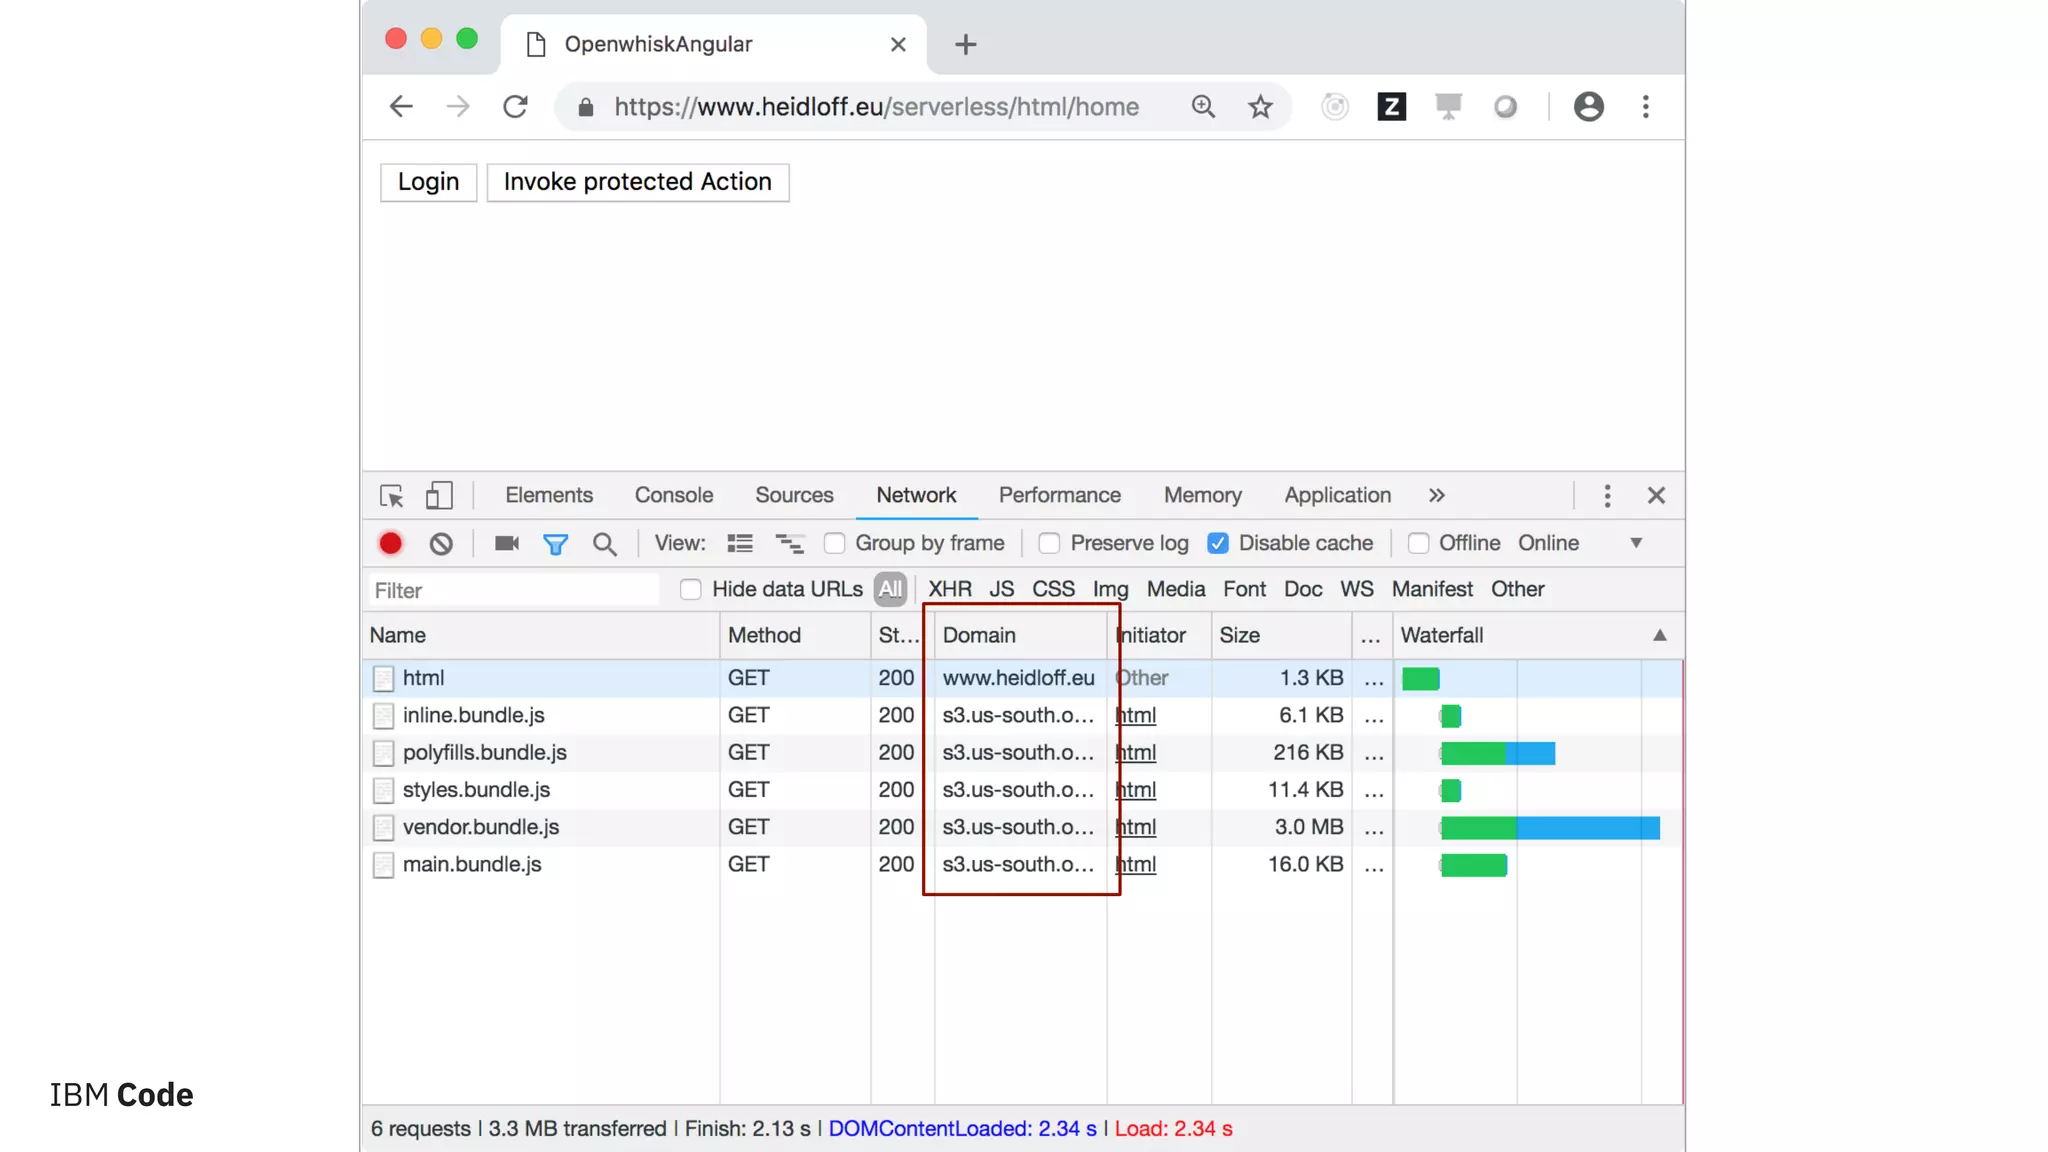
Task: Uncheck the Disable cache checkbox
Action: 1217,543
